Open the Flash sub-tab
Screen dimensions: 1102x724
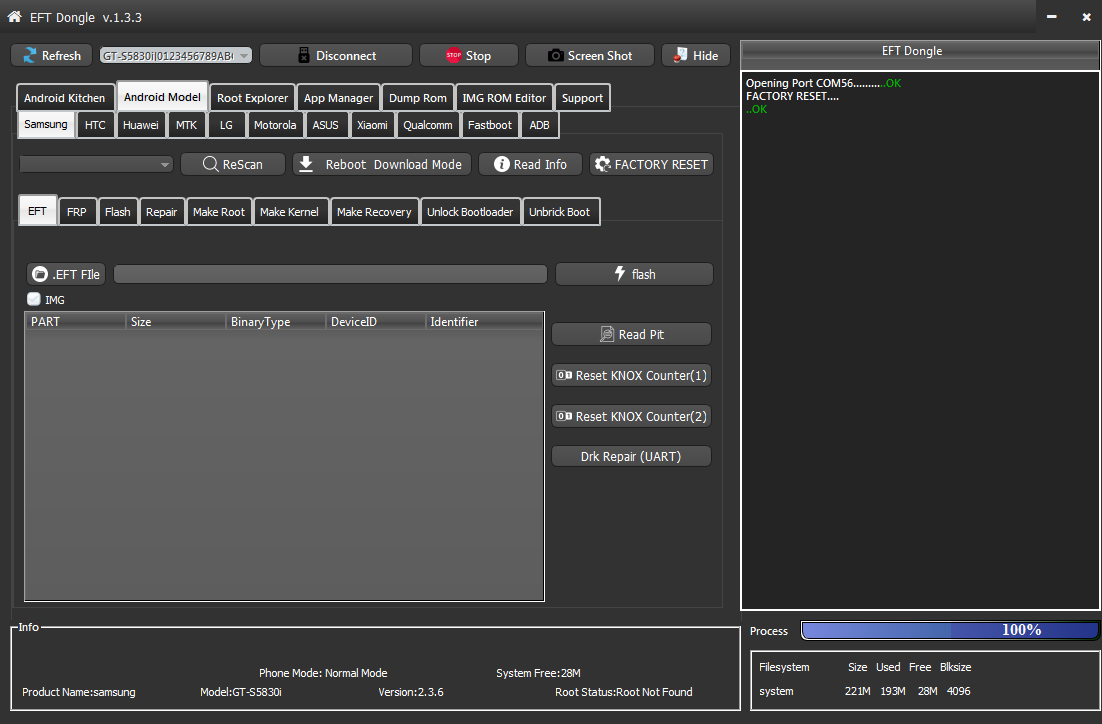coord(117,212)
